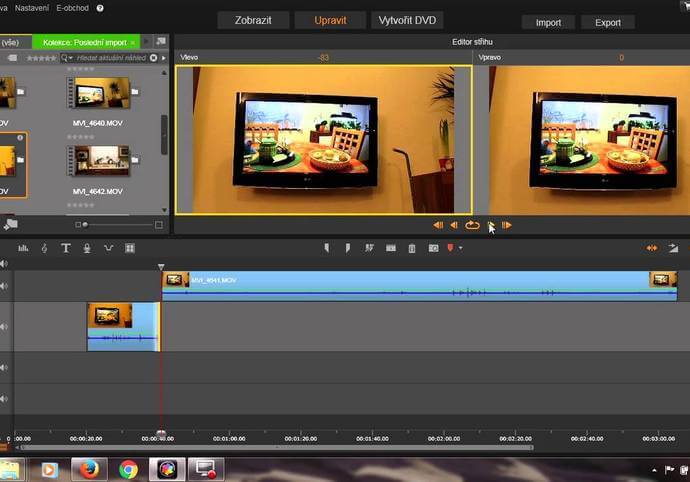Set the star rating under MVI_4640.MOV

pyautogui.click(x=81, y=137)
